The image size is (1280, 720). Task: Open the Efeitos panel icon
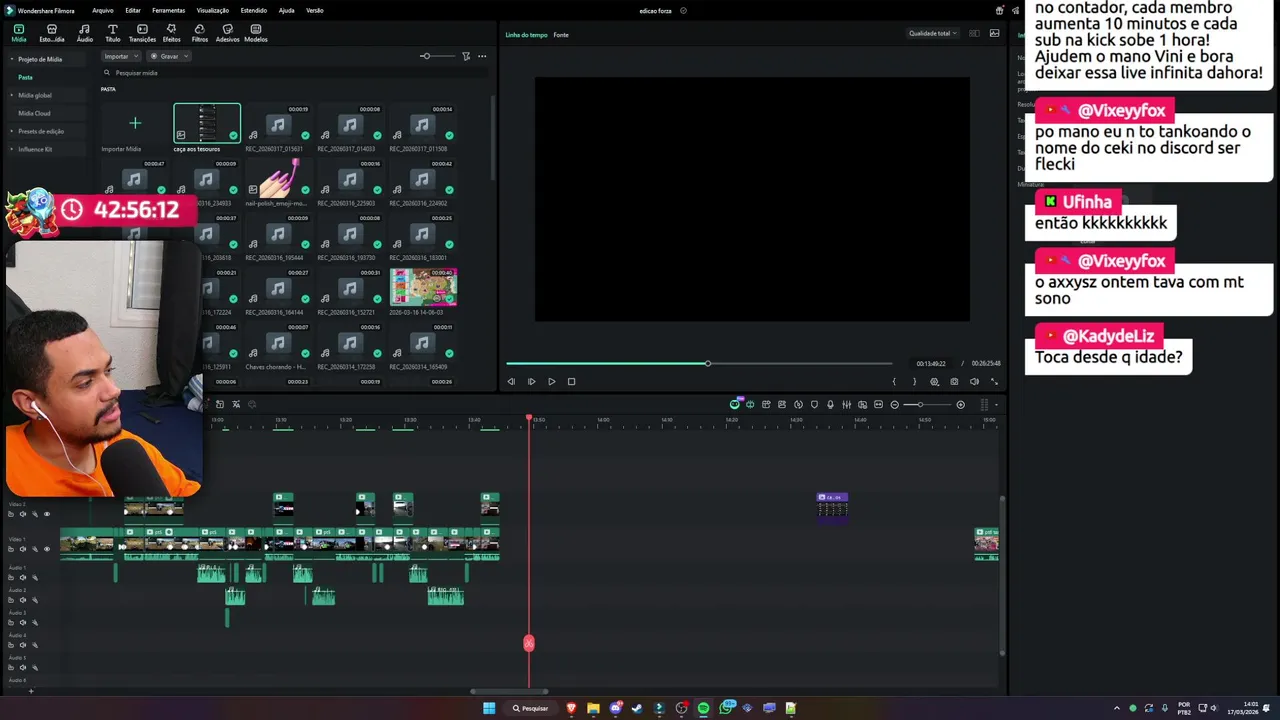pos(171,30)
